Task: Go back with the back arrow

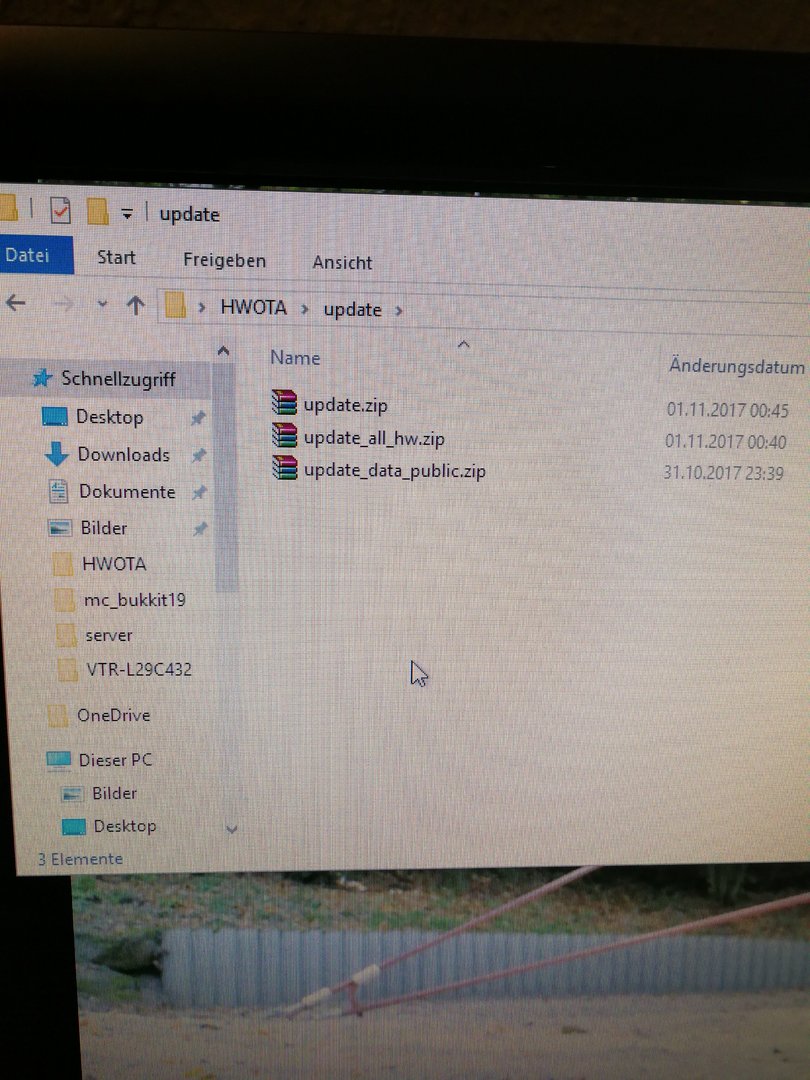Action: 16,302
